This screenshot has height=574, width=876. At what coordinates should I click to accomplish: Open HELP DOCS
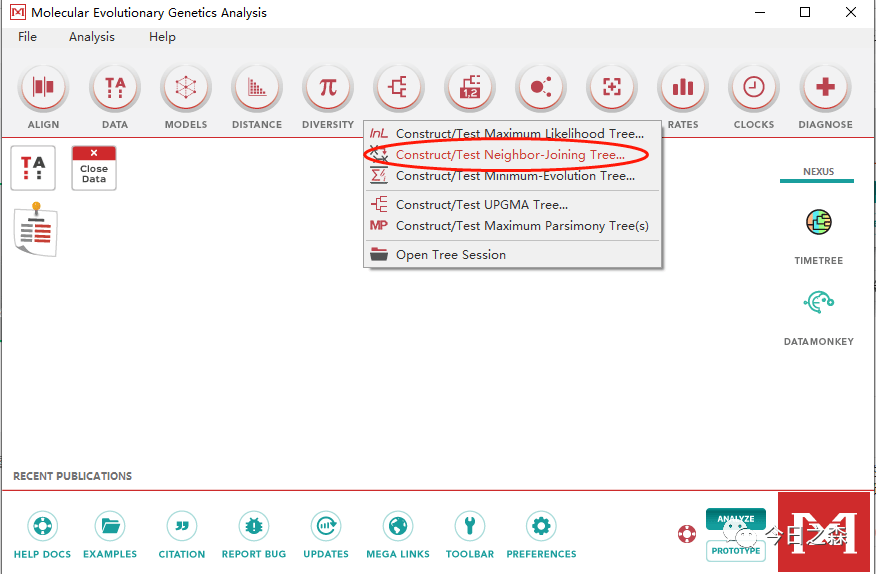(42, 526)
